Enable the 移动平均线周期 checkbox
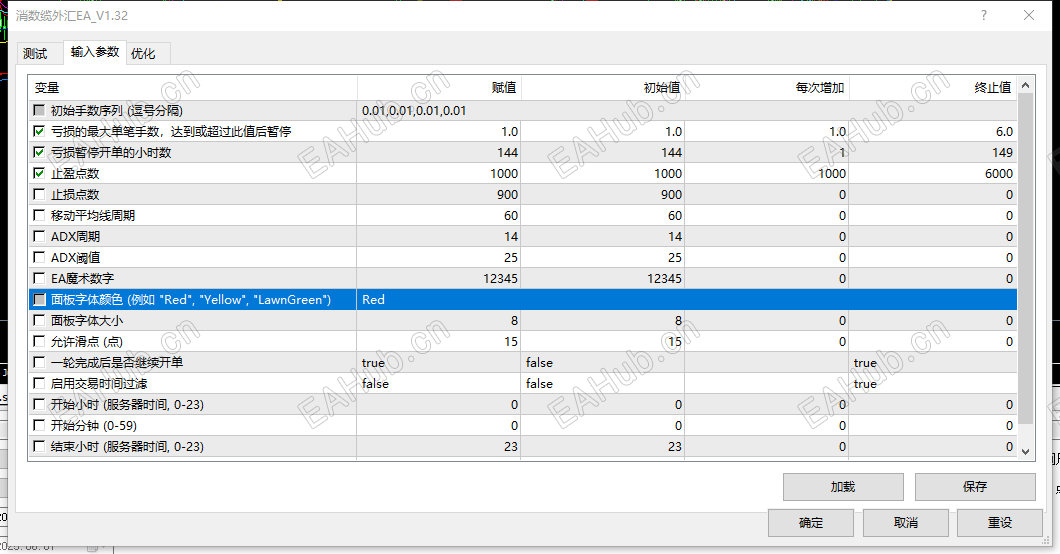 pyautogui.click(x=39, y=216)
